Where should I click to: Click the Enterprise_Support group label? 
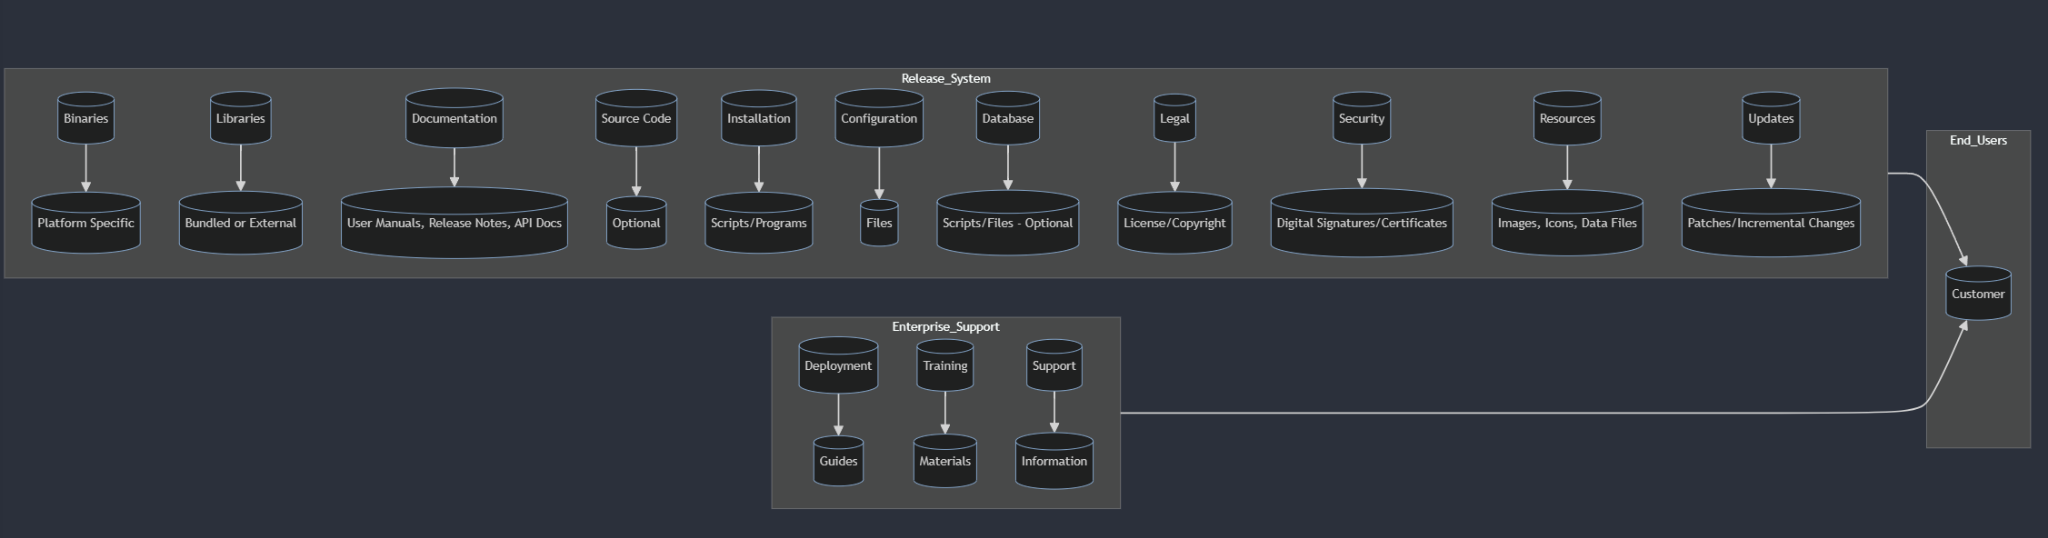click(946, 327)
